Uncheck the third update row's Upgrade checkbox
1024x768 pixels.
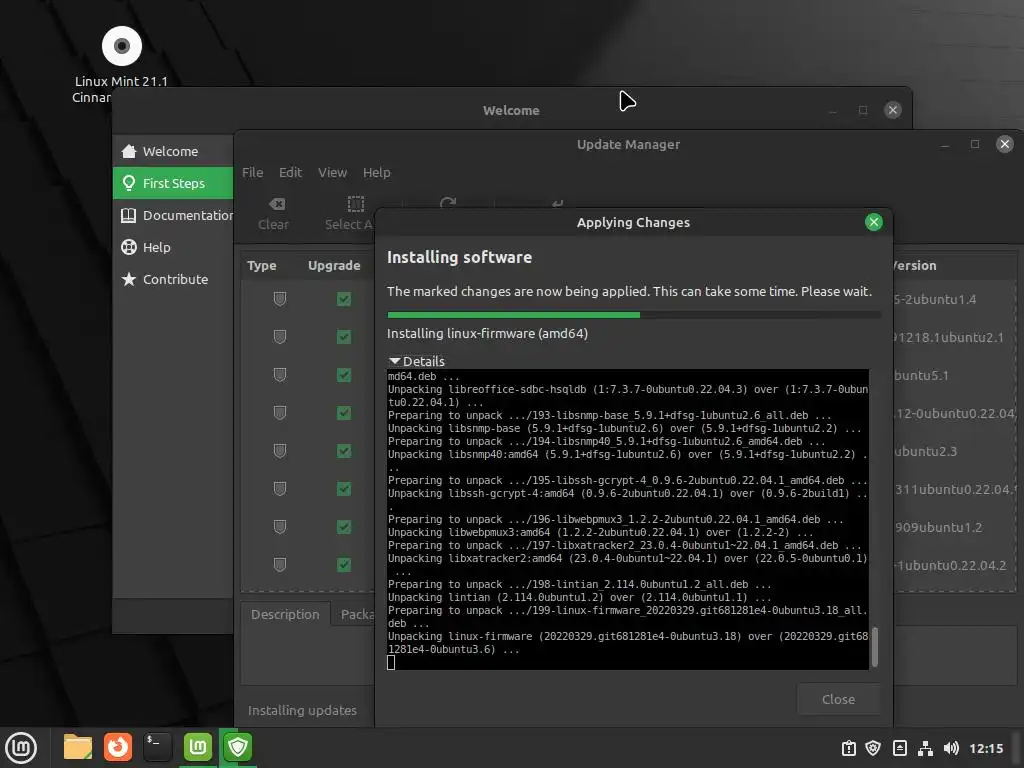coord(344,375)
